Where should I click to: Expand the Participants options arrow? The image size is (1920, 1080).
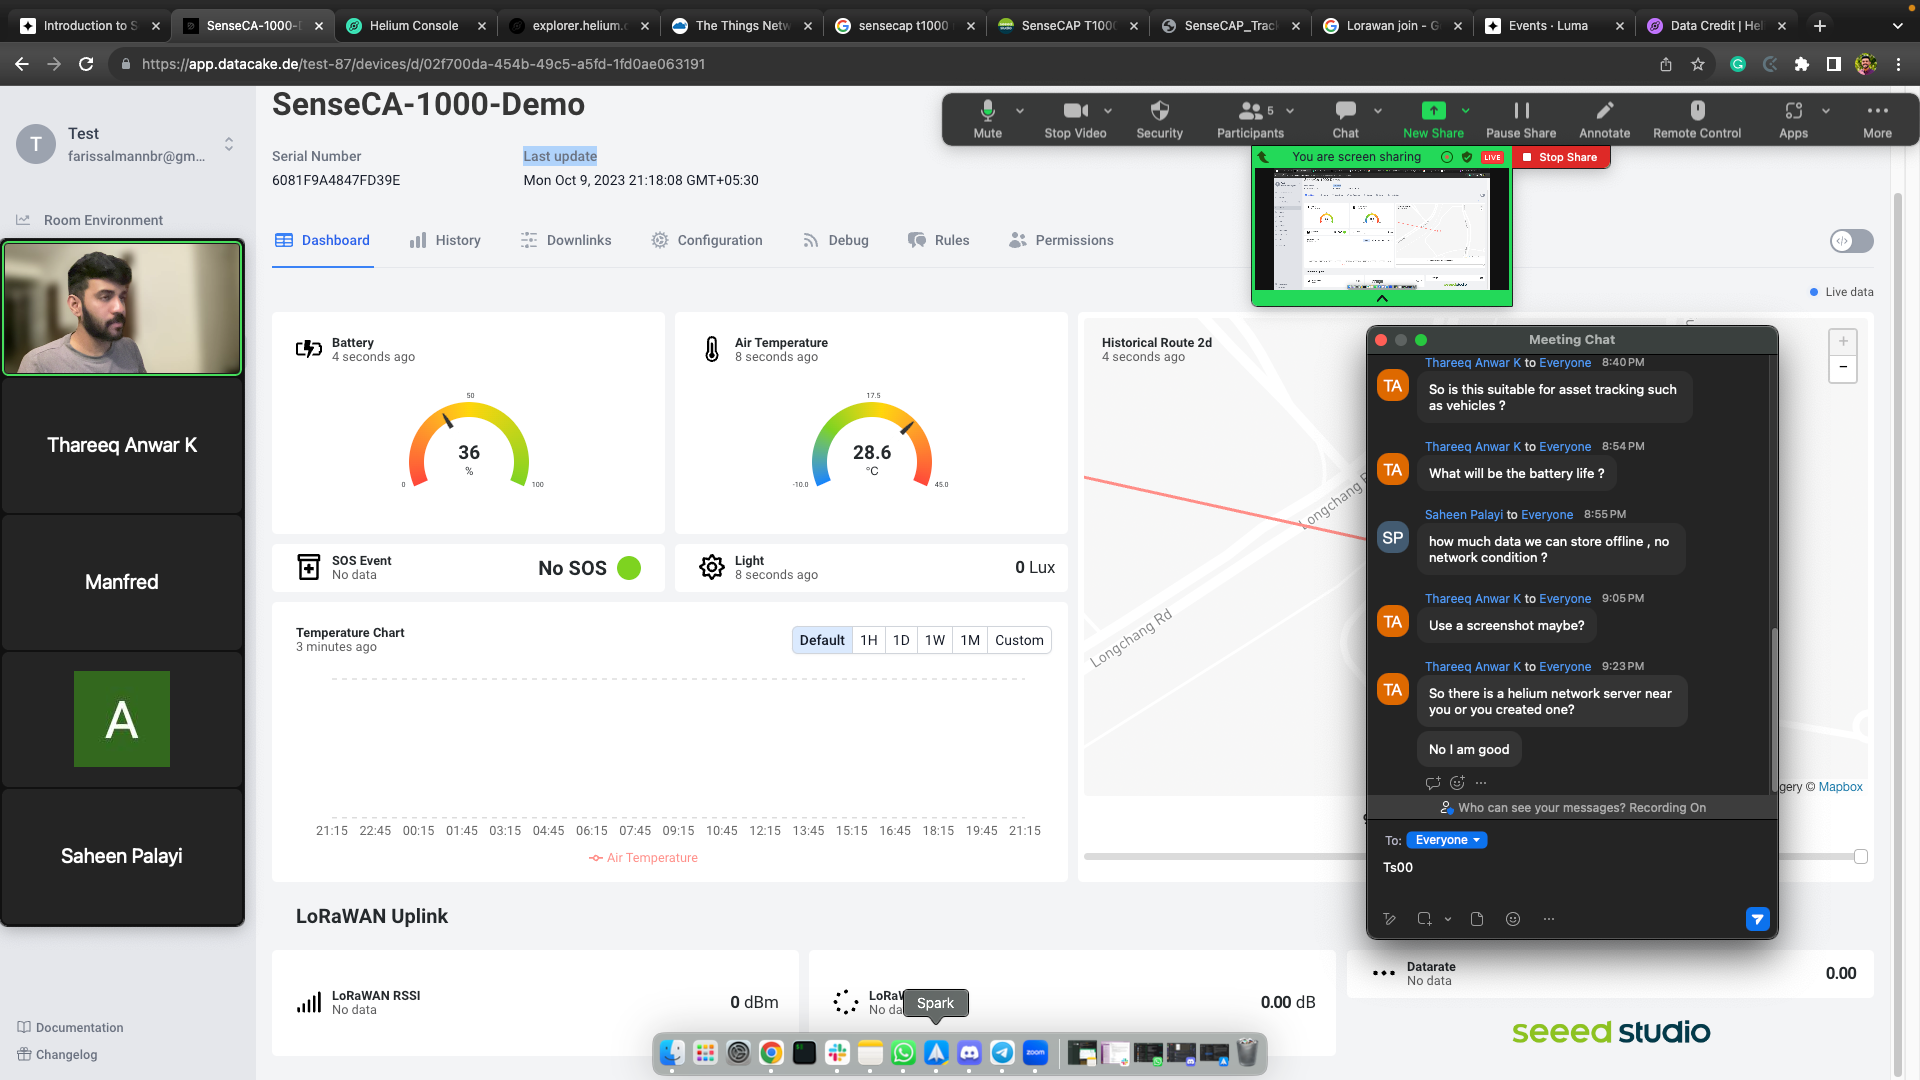(1290, 111)
